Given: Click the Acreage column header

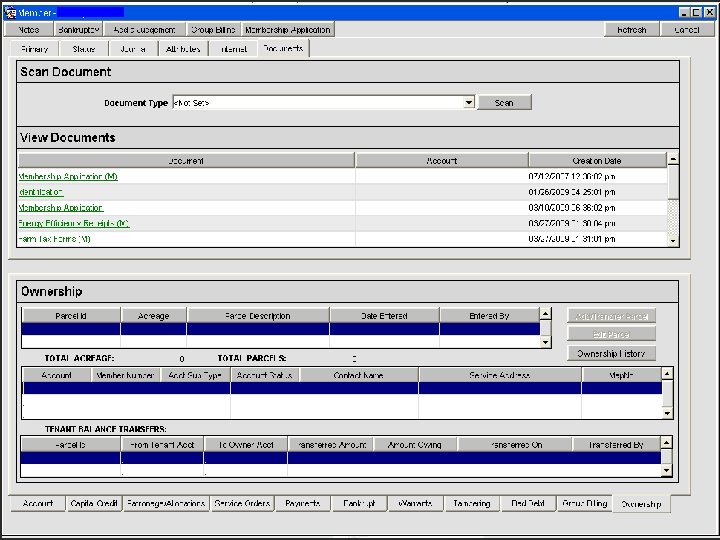Looking at the screenshot, I should click(153, 316).
